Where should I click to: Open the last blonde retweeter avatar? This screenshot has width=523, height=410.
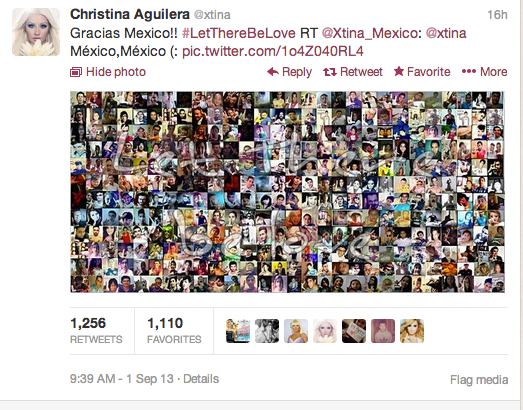tap(412, 331)
